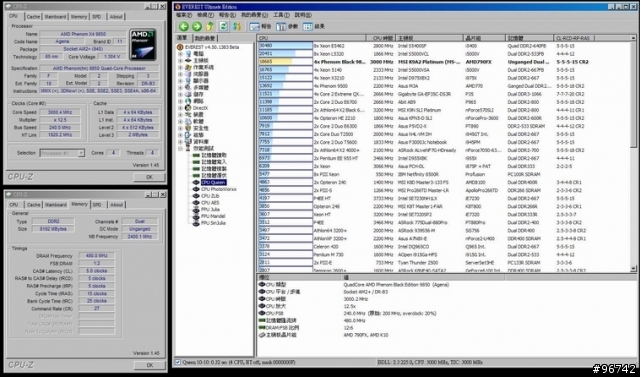Open Cache tab in upper CPU-Z window

click(x=33, y=17)
